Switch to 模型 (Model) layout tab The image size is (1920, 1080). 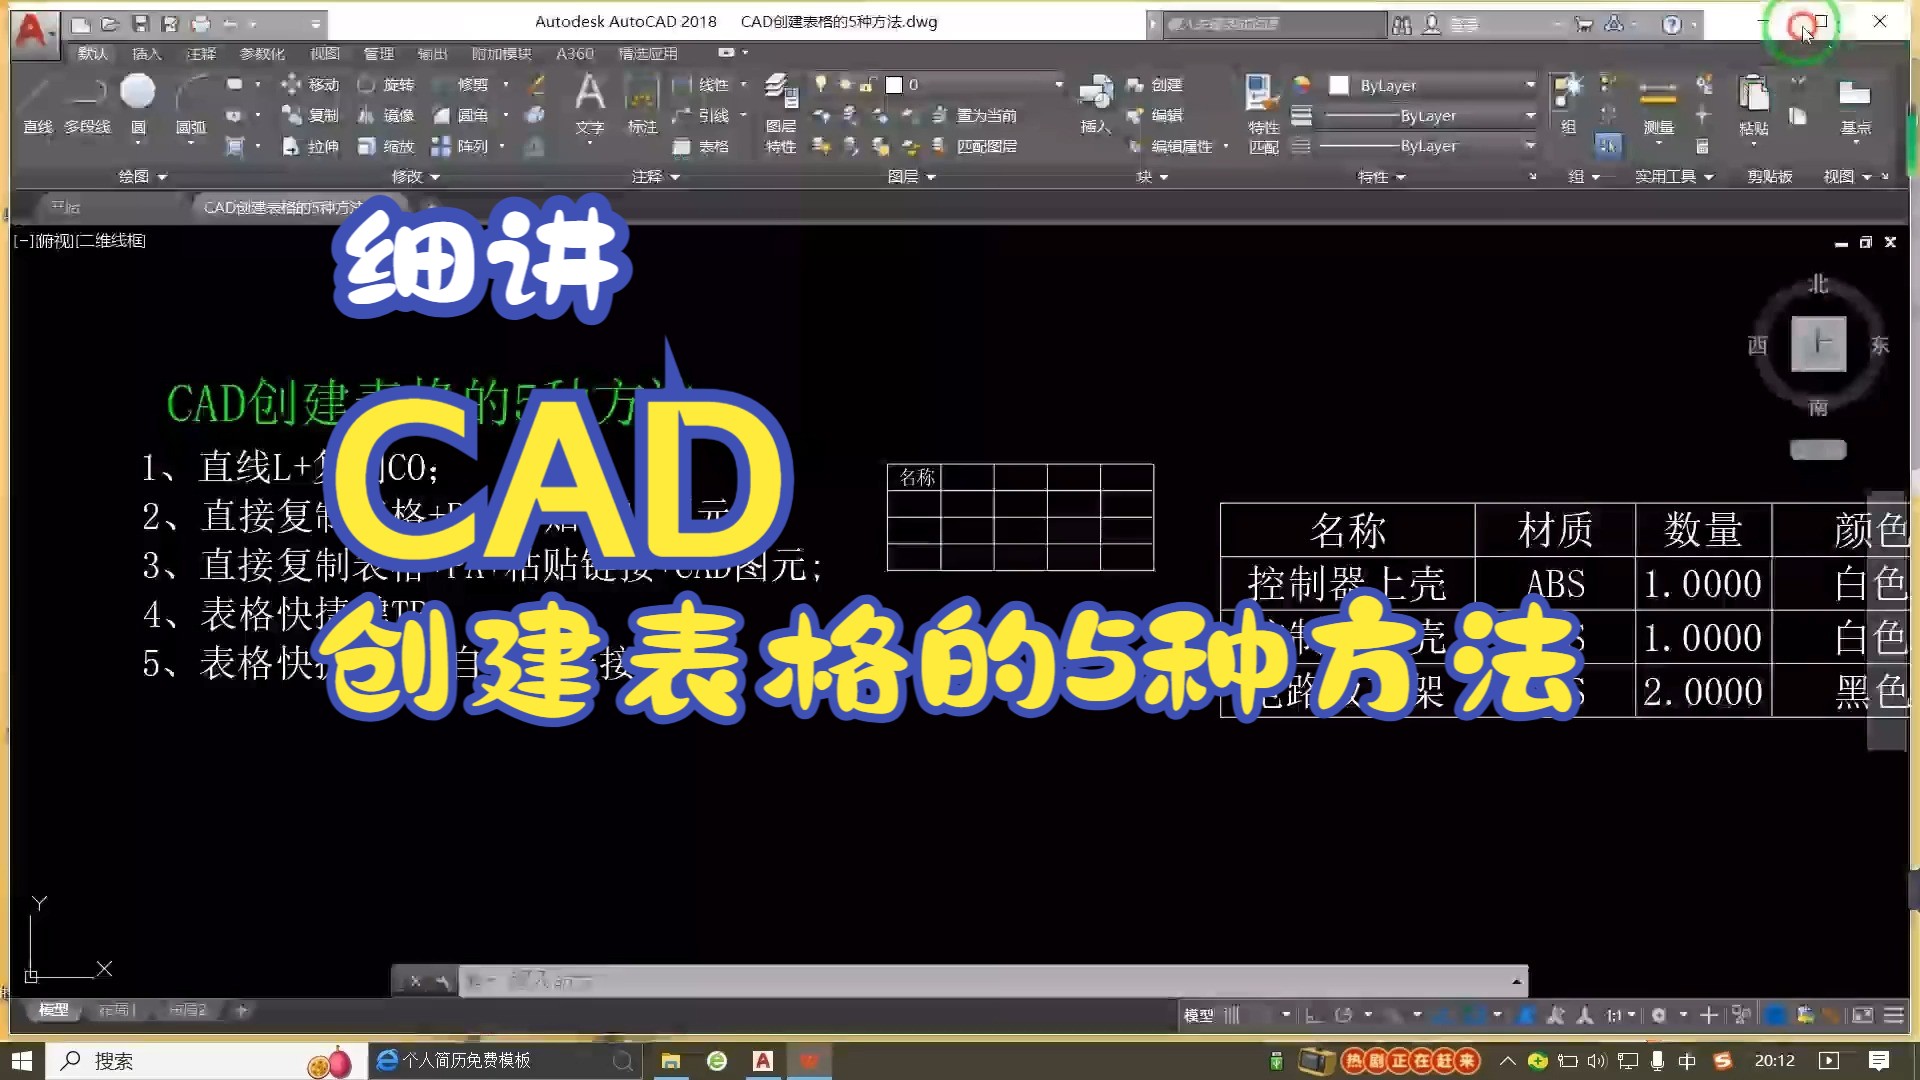pyautogui.click(x=53, y=1010)
